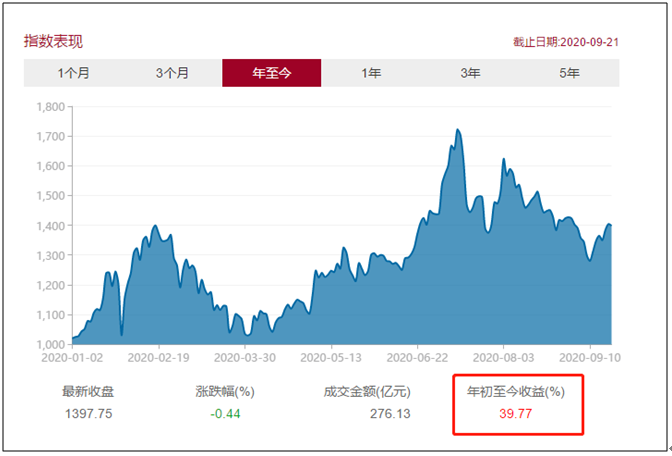Click the 2020-03-30 x-axis date label
The image size is (672, 456).
[246, 355]
